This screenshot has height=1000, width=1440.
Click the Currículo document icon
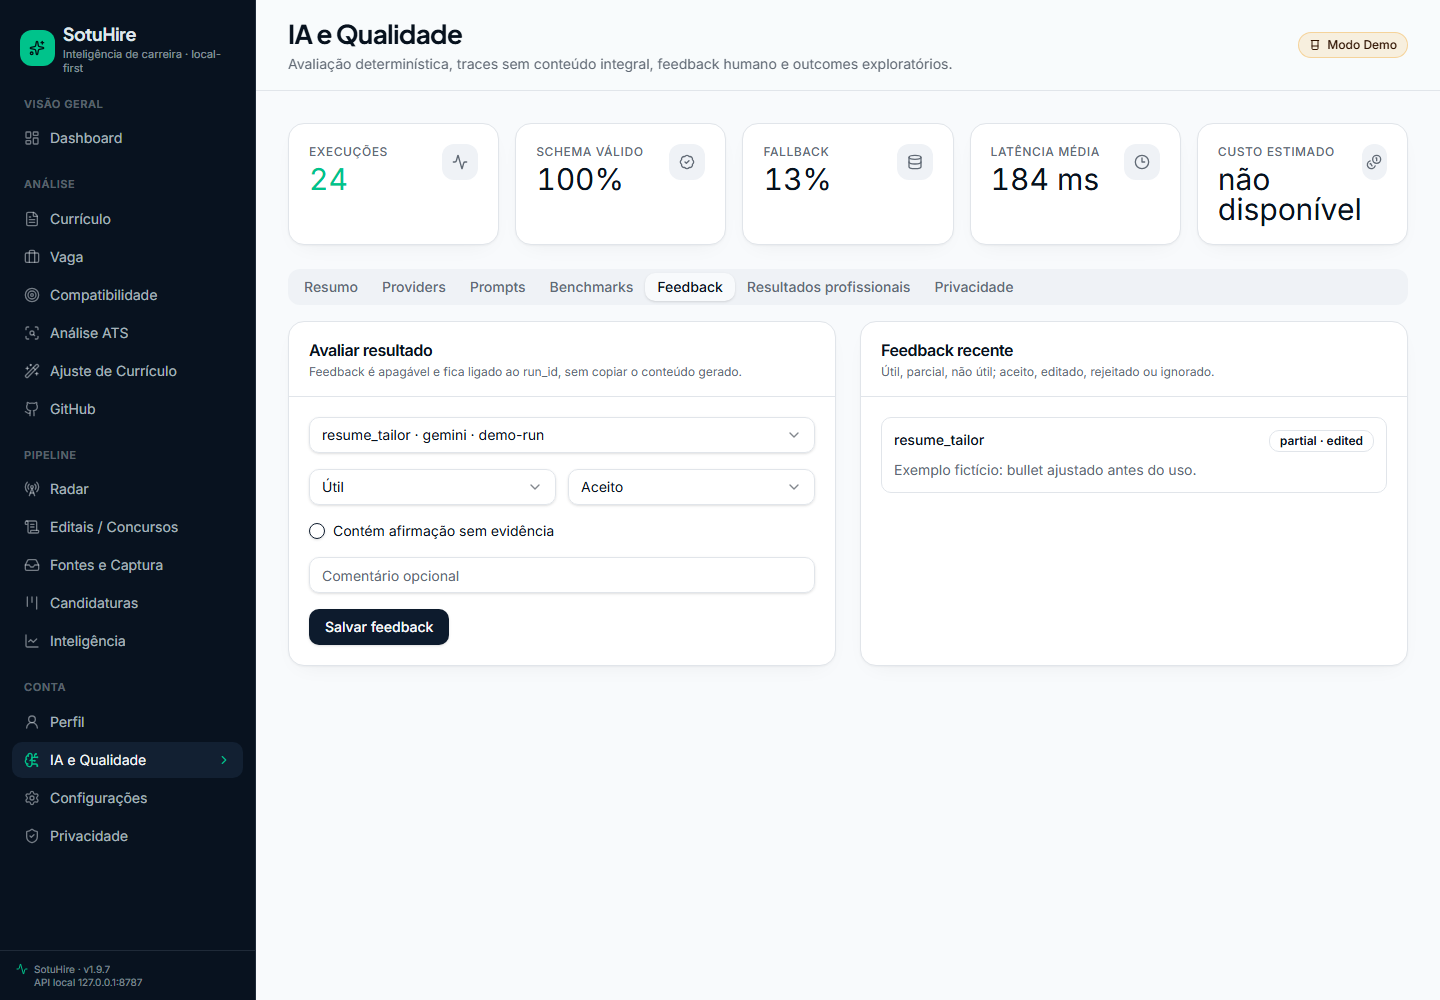[x=32, y=219]
